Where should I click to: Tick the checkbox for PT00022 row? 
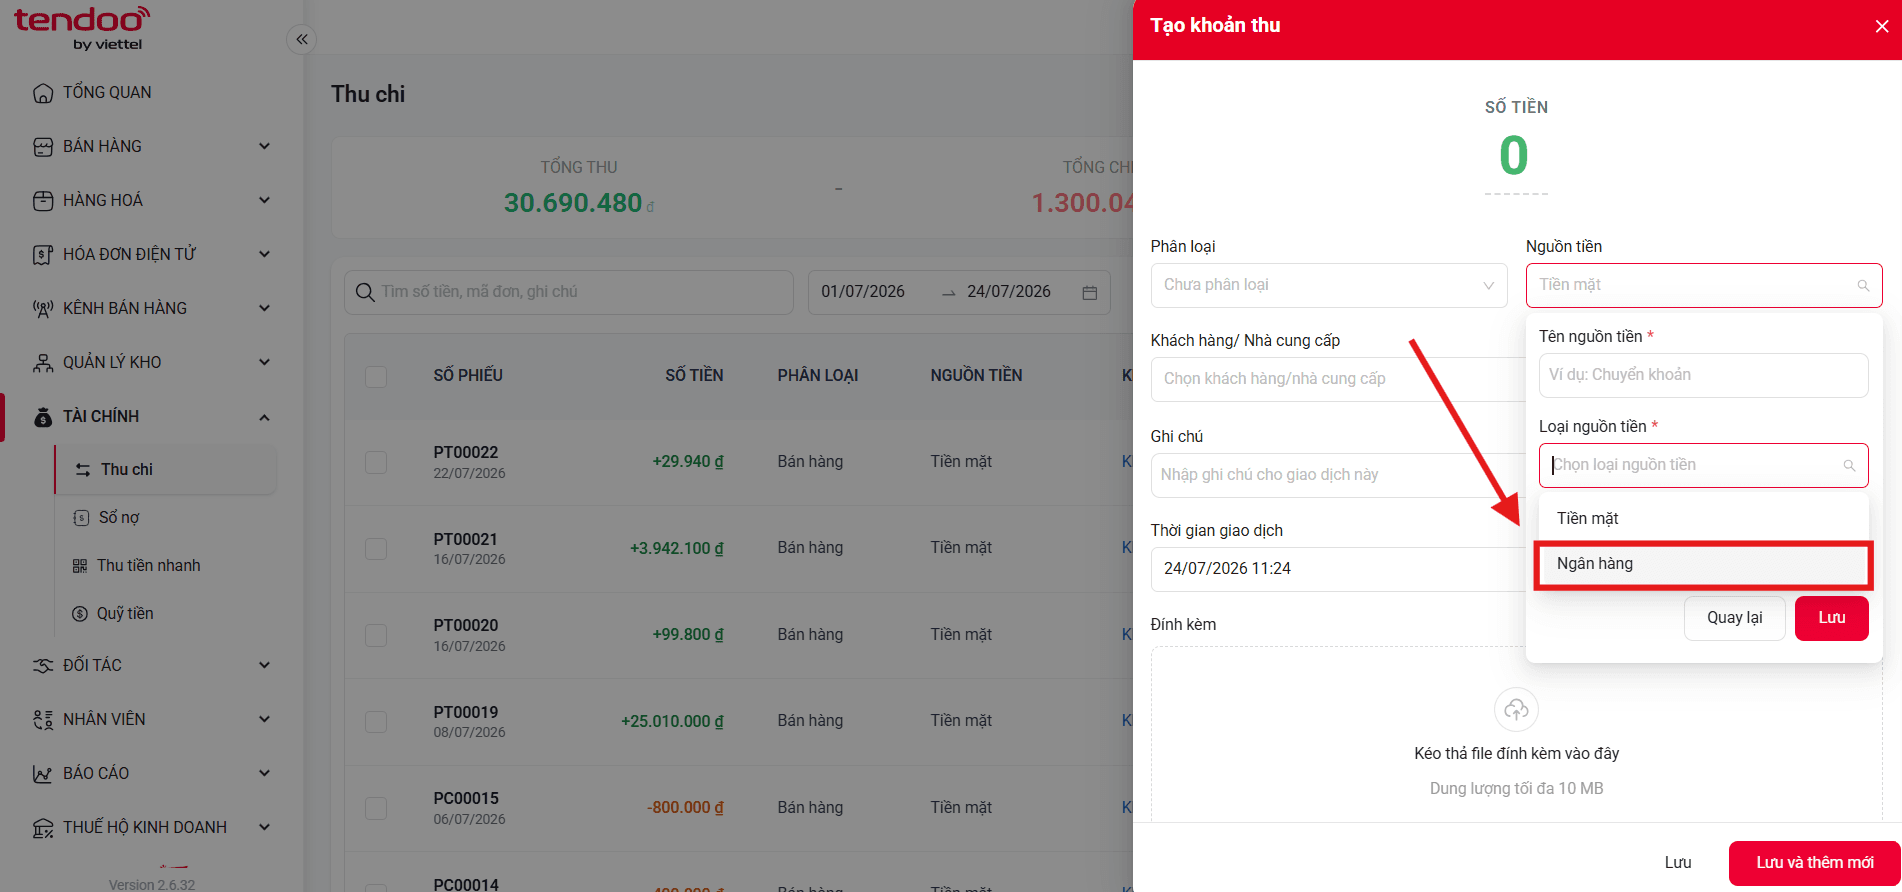(376, 462)
